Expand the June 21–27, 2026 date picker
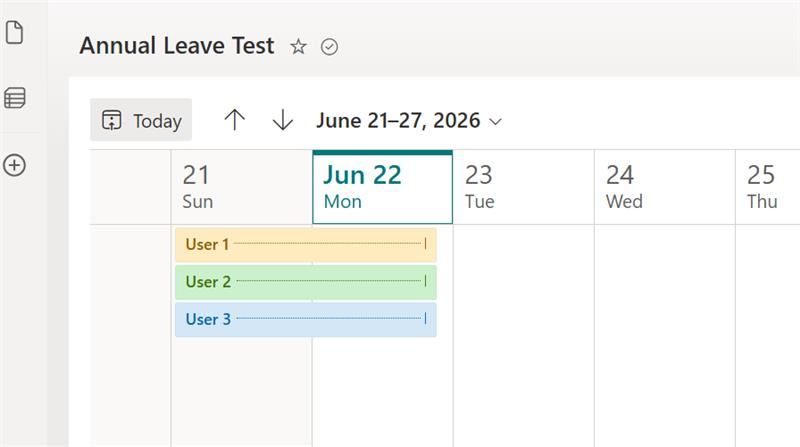Screen dimensions: 800x447 click(409, 121)
